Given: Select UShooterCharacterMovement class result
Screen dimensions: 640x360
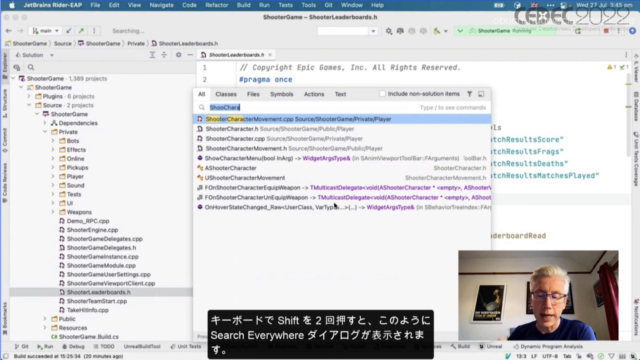Looking at the screenshot, I should click(x=342, y=178).
